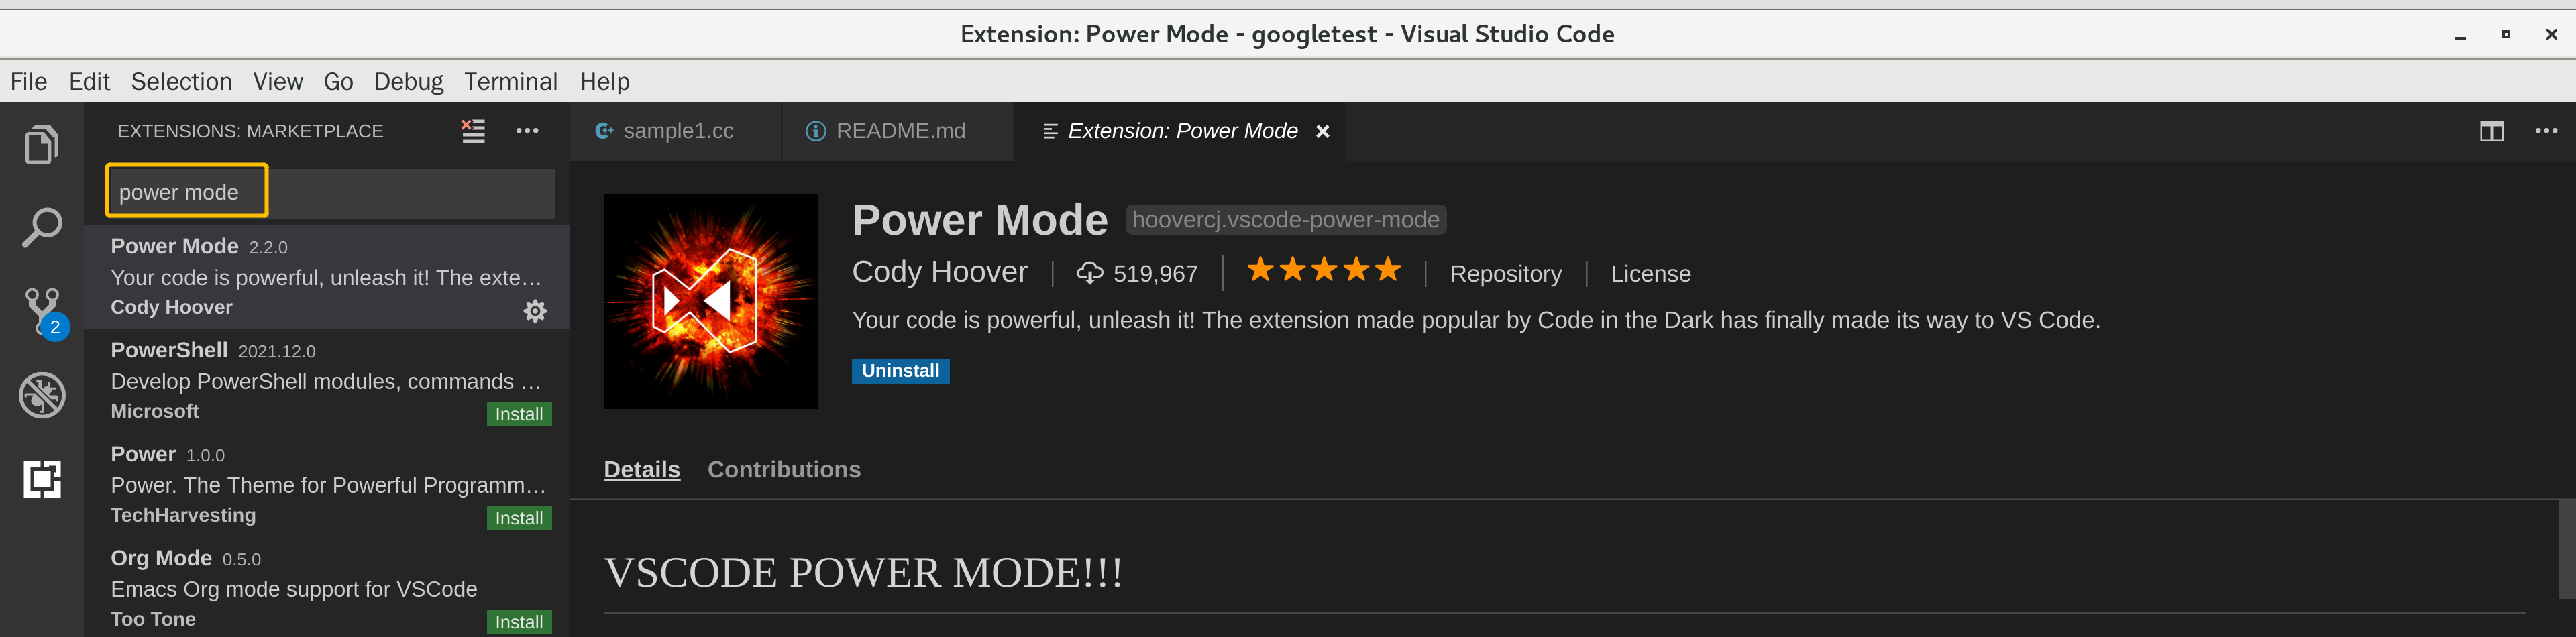Open the Terminal menu
Image resolution: width=2576 pixels, height=637 pixels.
511,81
